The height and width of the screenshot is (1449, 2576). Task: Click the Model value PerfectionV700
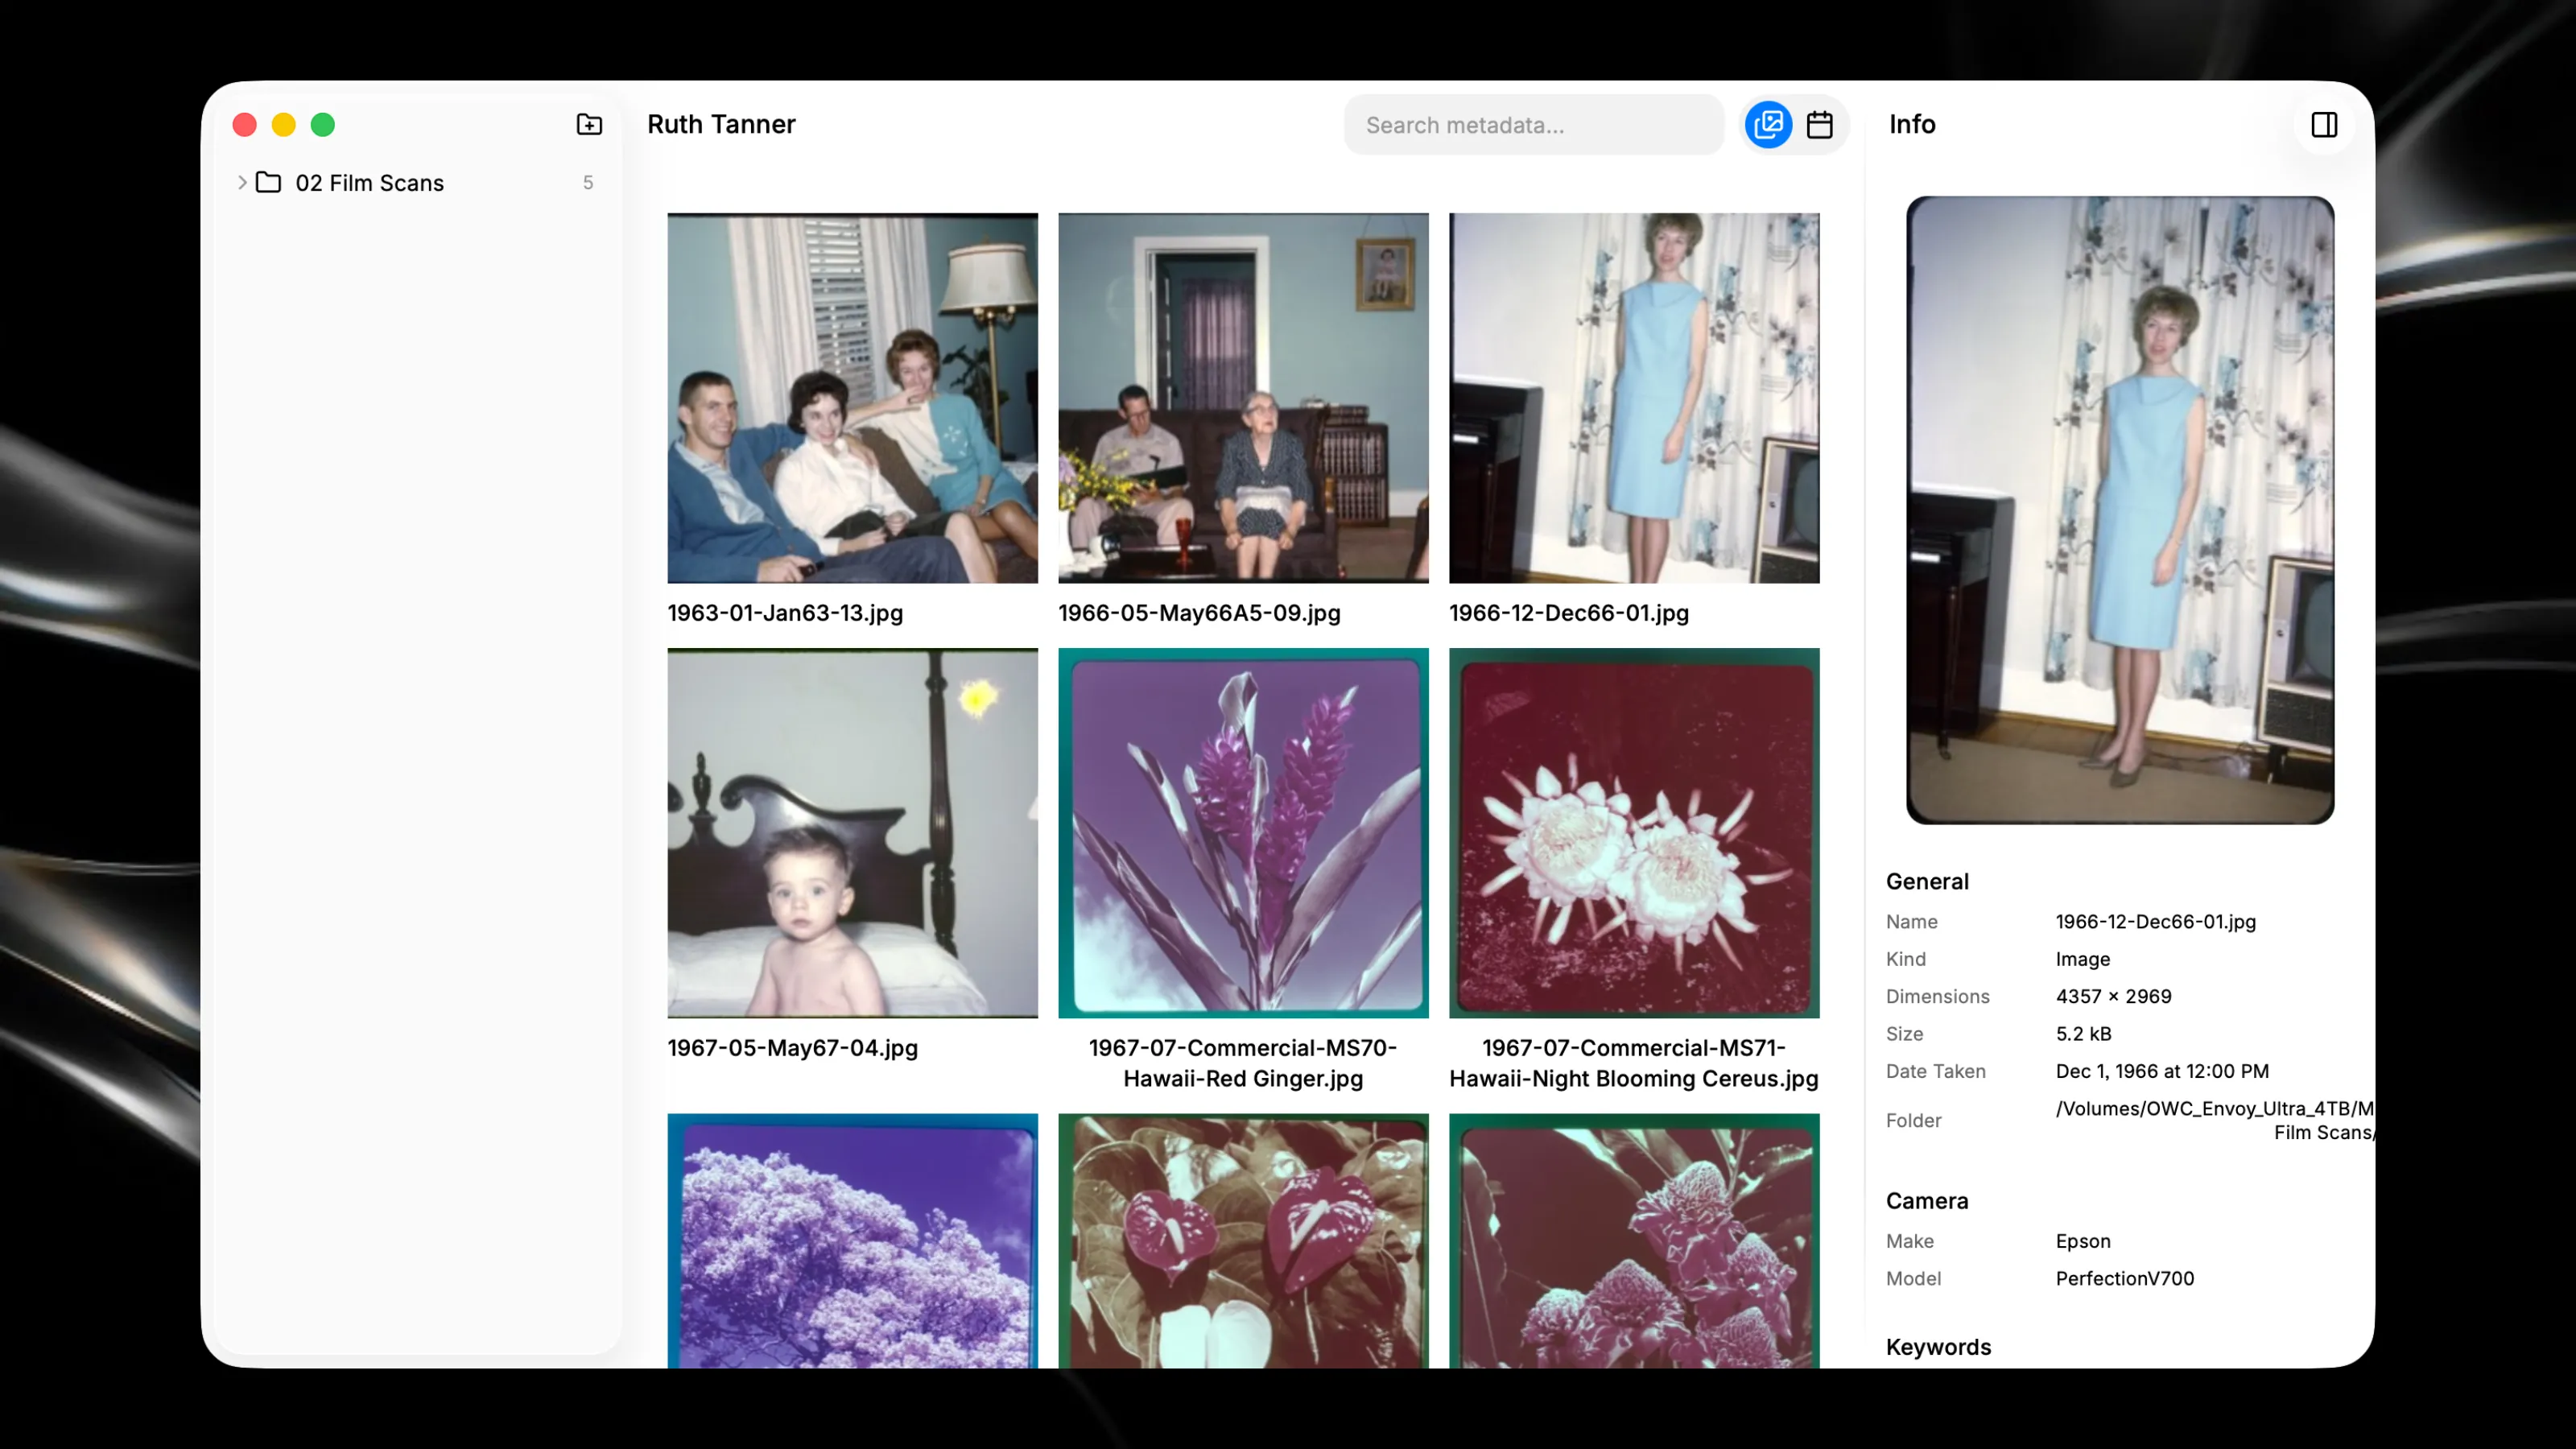(2124, 1278)
